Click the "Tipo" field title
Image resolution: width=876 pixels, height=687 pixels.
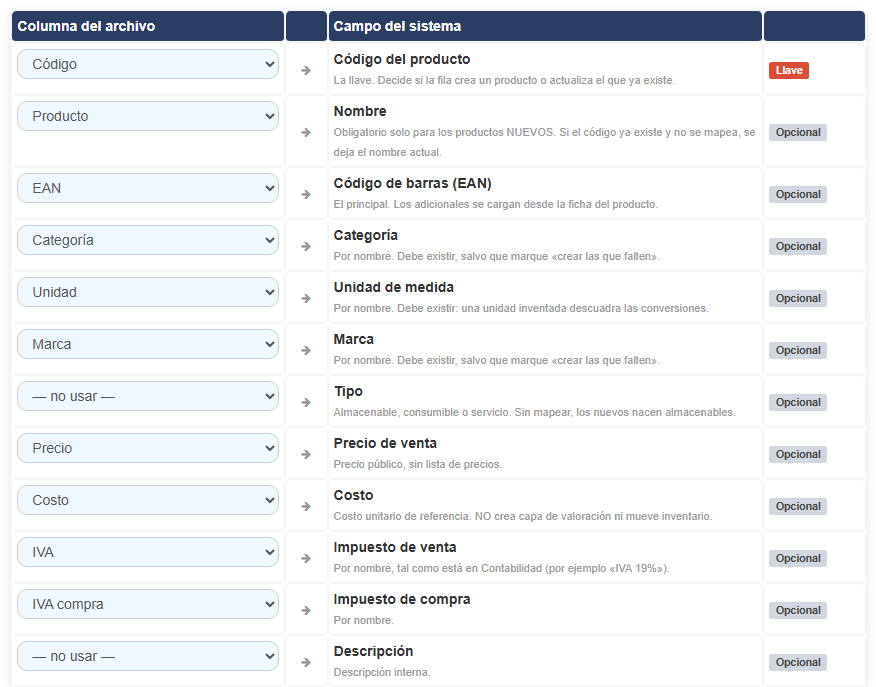[x=348, y=391]
